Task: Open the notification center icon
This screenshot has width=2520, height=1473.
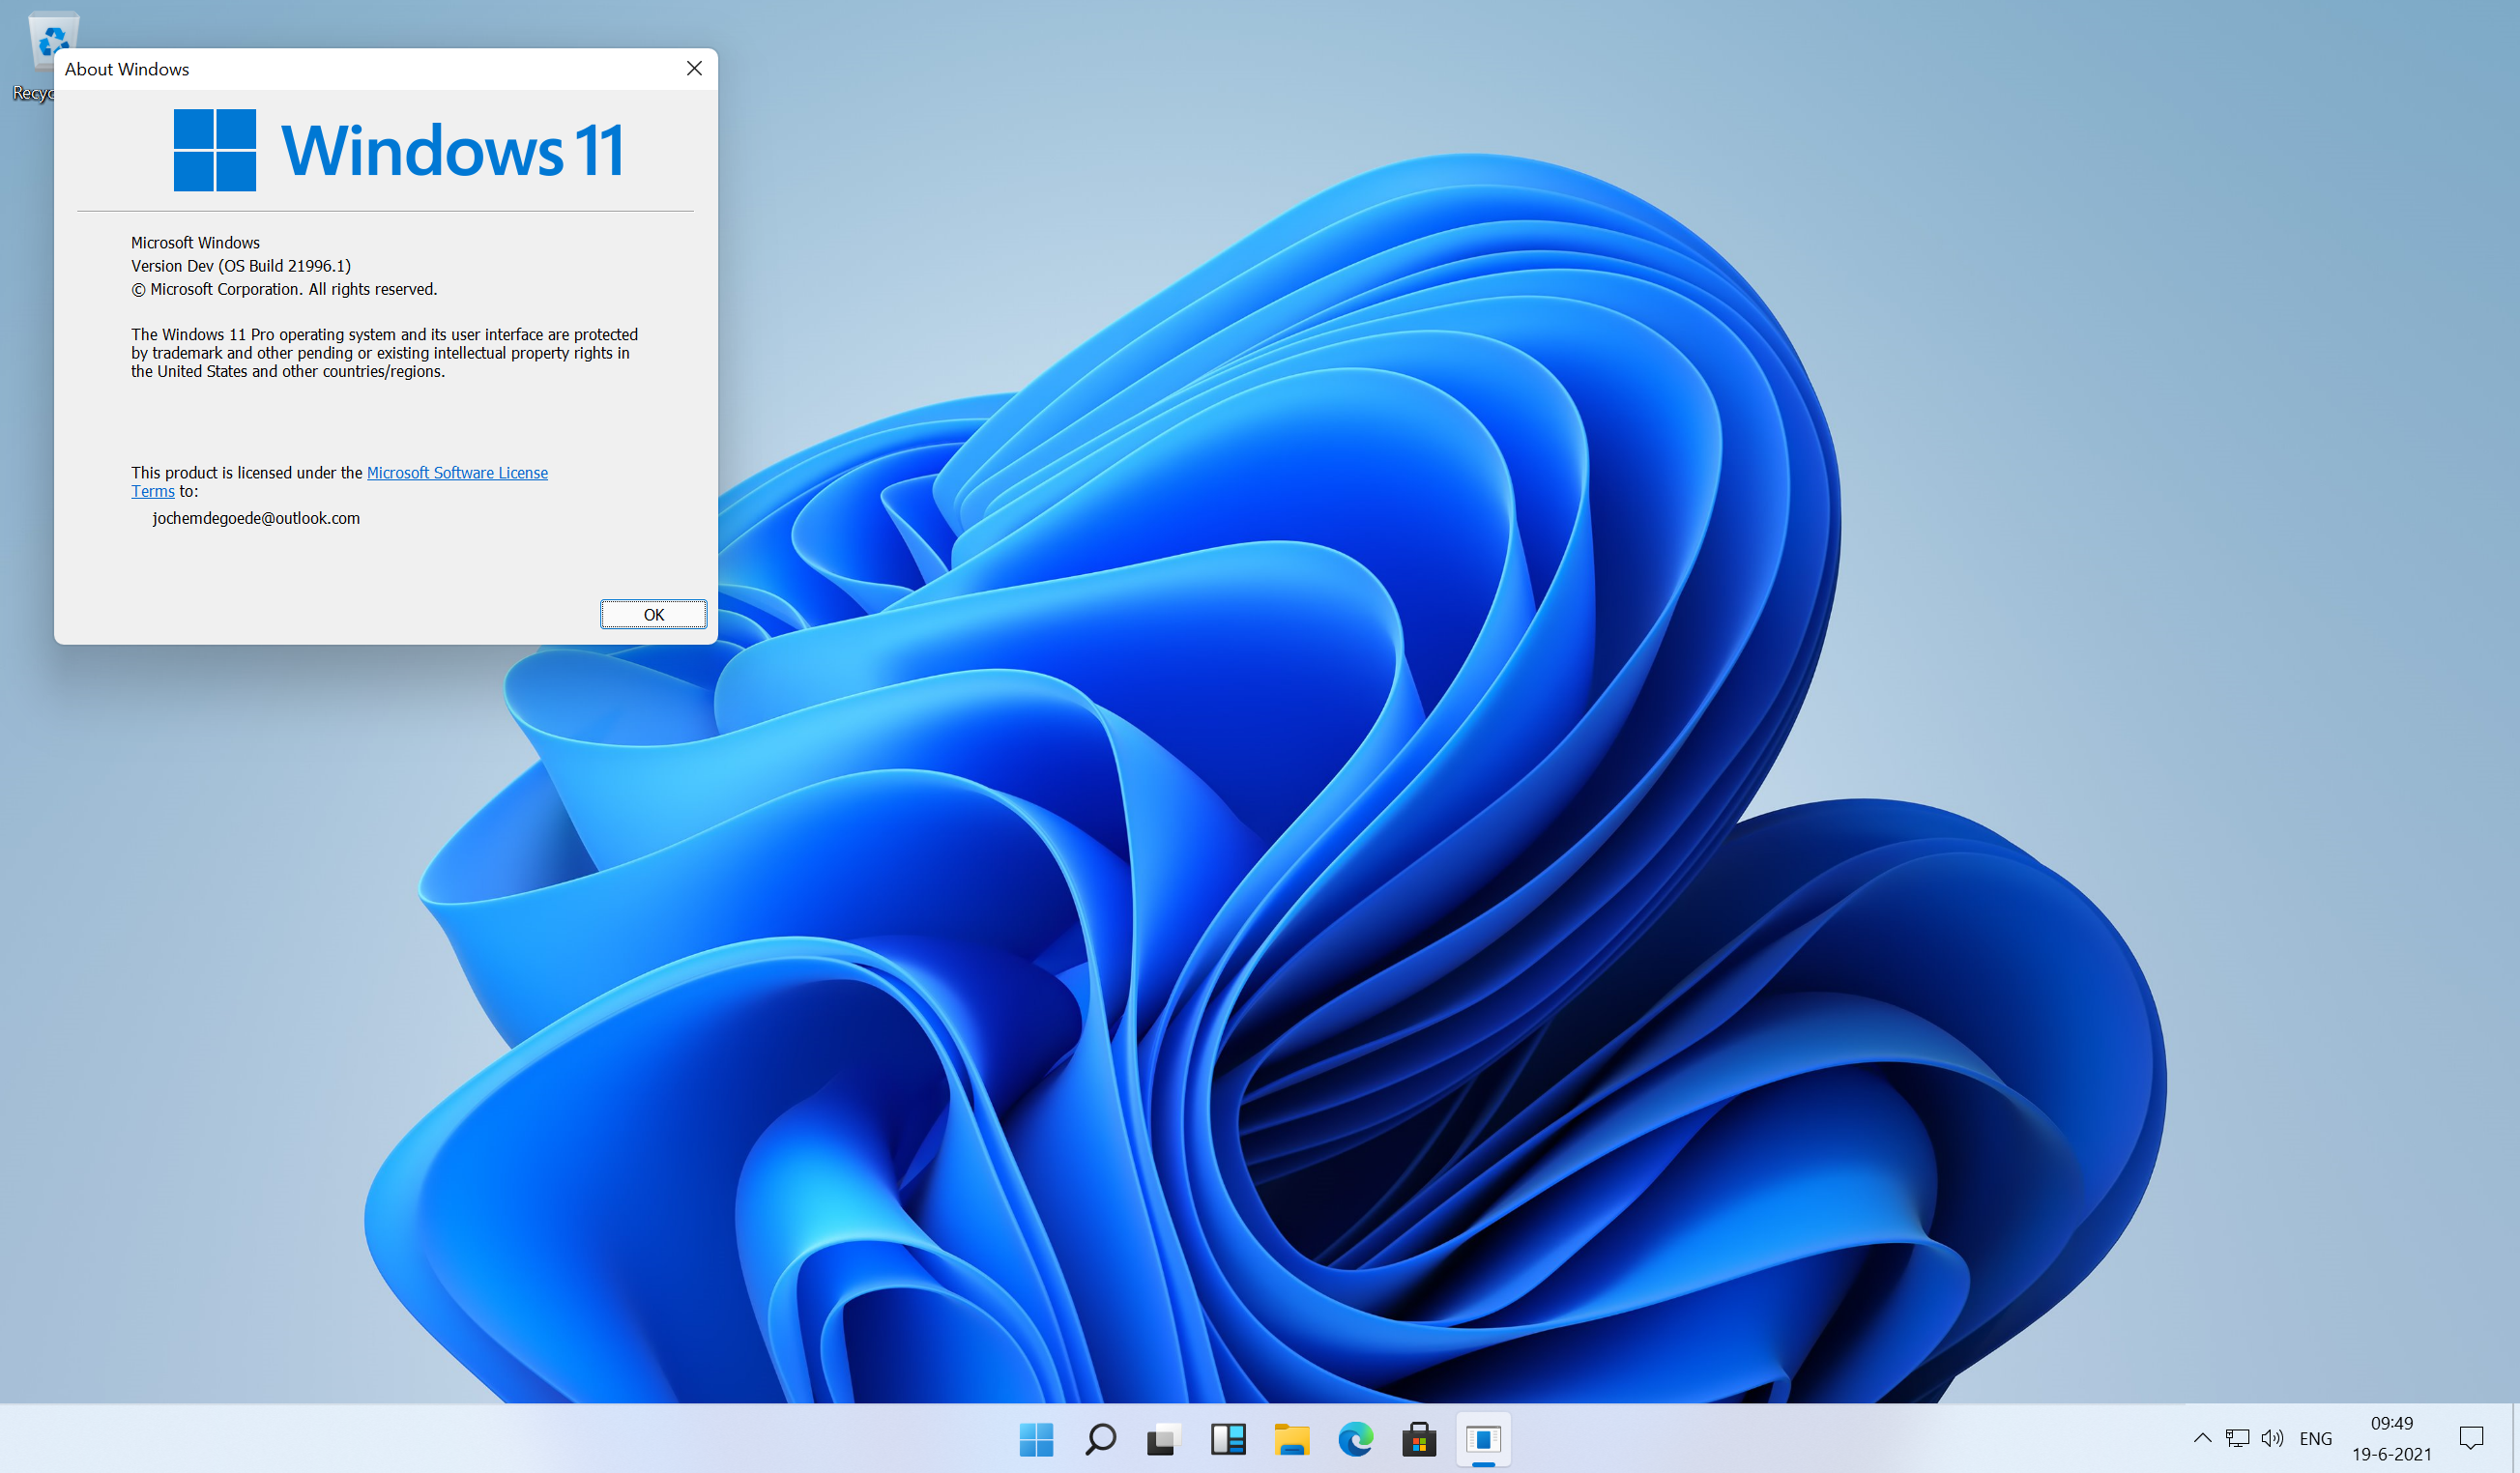Action: tap(2471, 1438)
